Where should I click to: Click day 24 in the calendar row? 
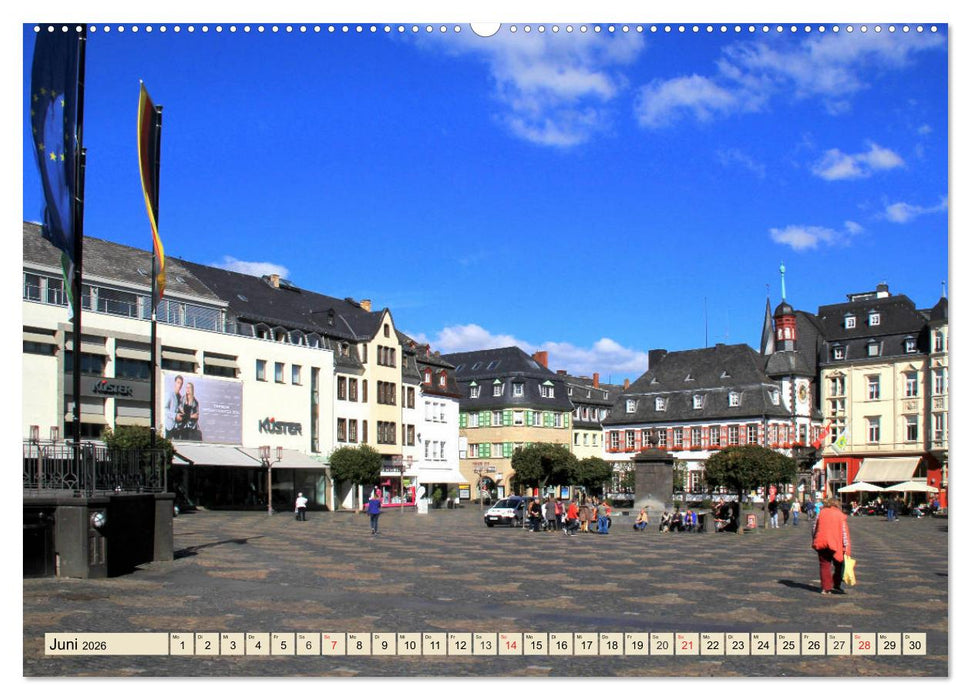762,644
